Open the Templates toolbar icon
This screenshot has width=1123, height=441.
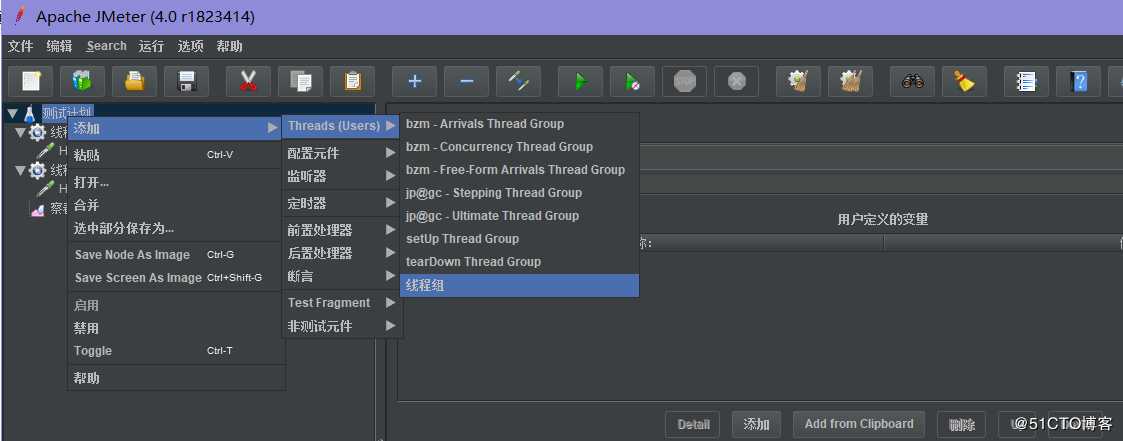pos(82,81)
